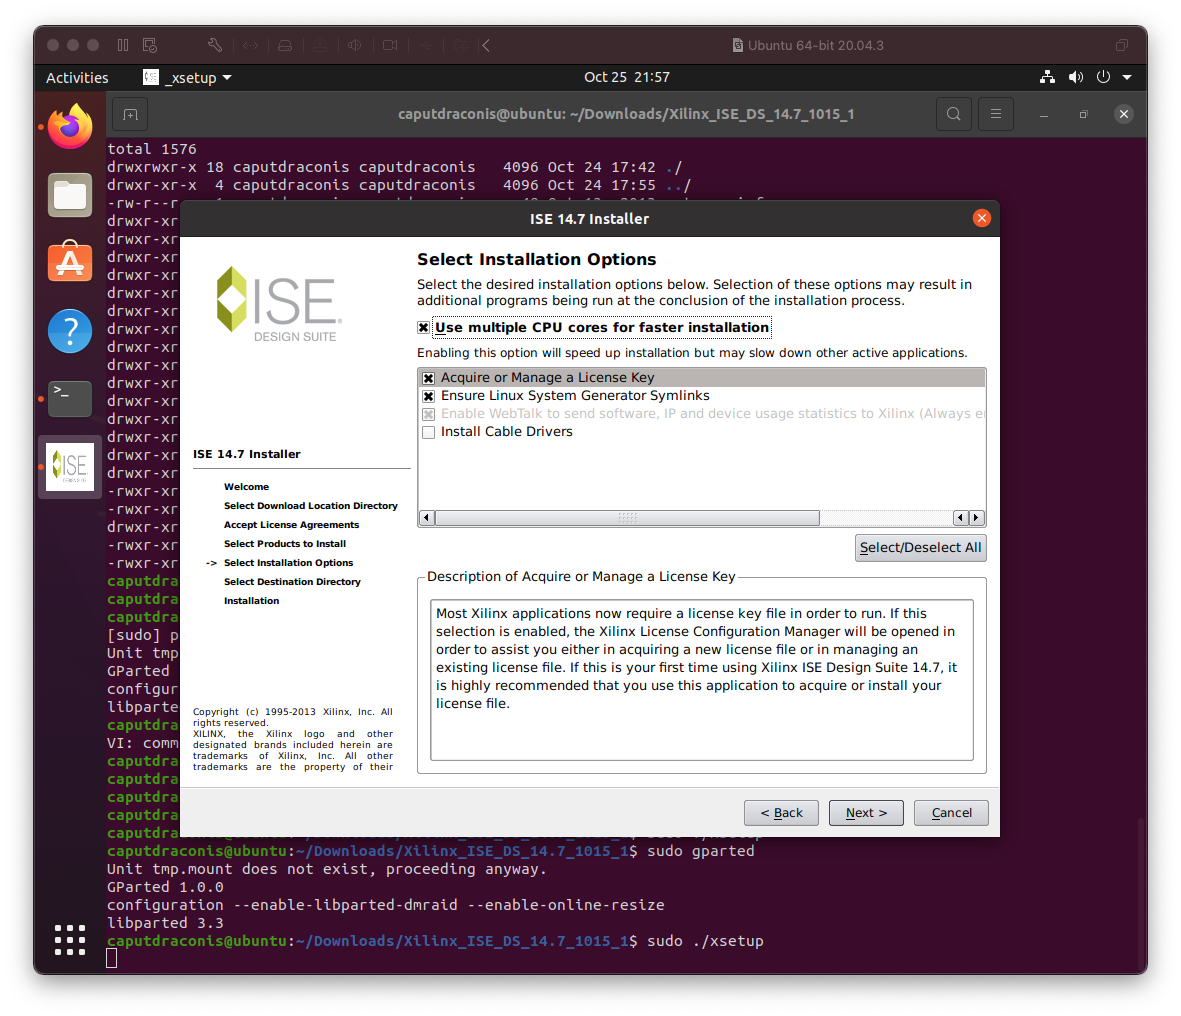Image resolution: width=1181 pixels, height=1016 pixels.
Task: Click the network adapter arrows icon in VM toolbar
Action: (251, 45)
